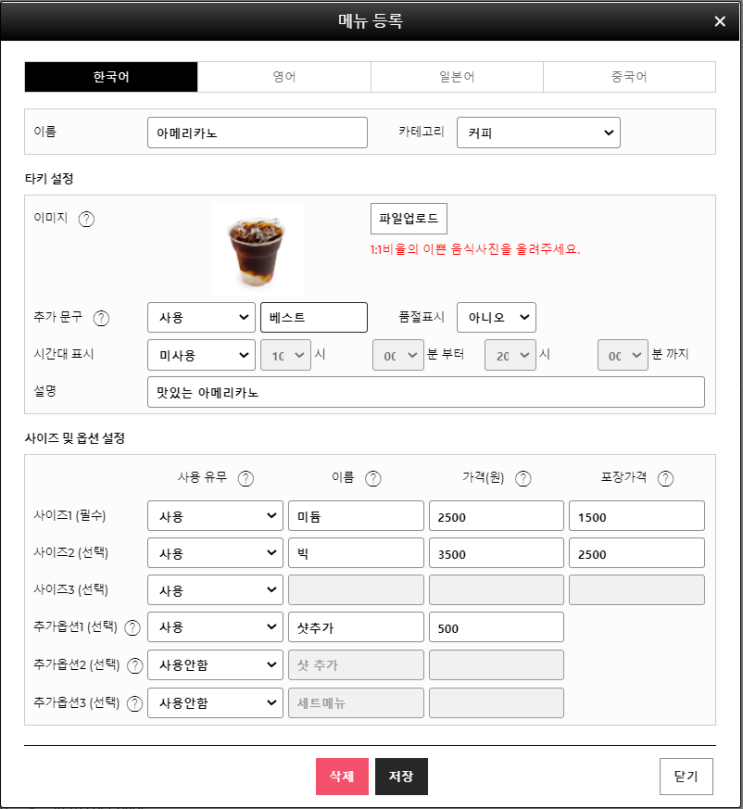The width and height of the screenshot is (743, 809).
Task: Open 사이즈2 (선택) usage dropdown
Action: coord(215,553)
